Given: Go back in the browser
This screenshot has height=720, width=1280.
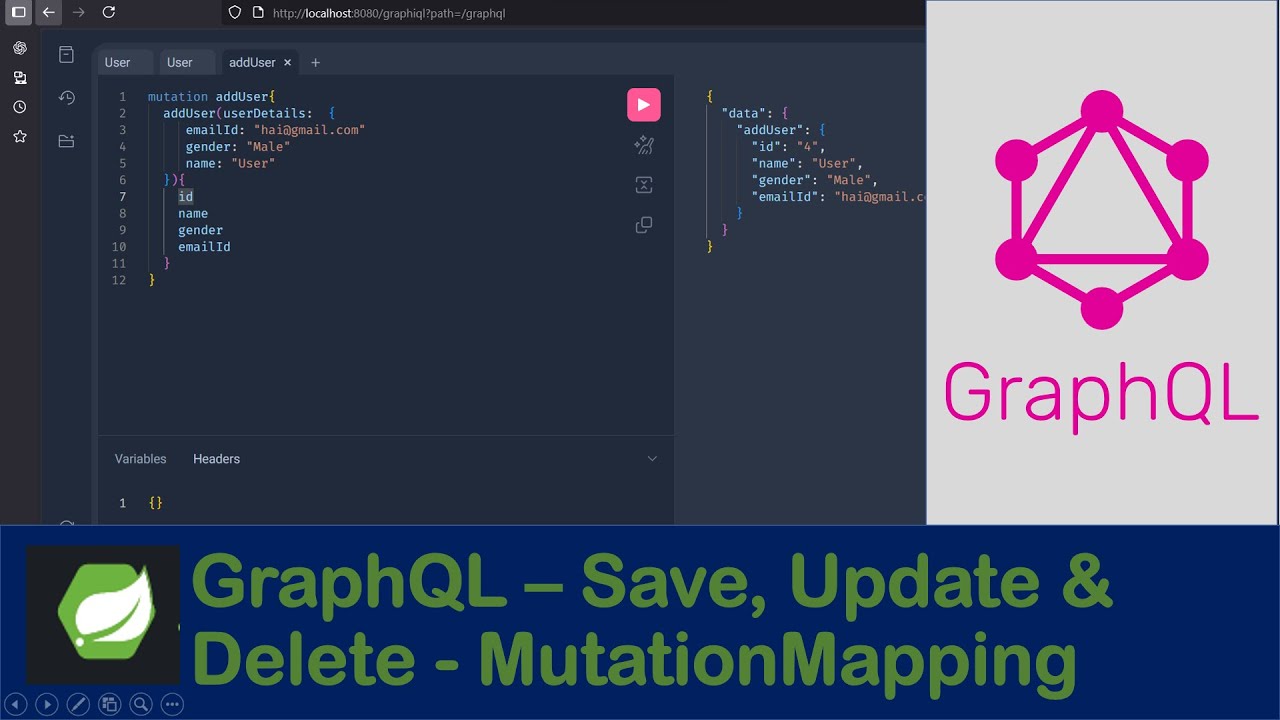Looking at the screenshot, I should tap(48, 12).
